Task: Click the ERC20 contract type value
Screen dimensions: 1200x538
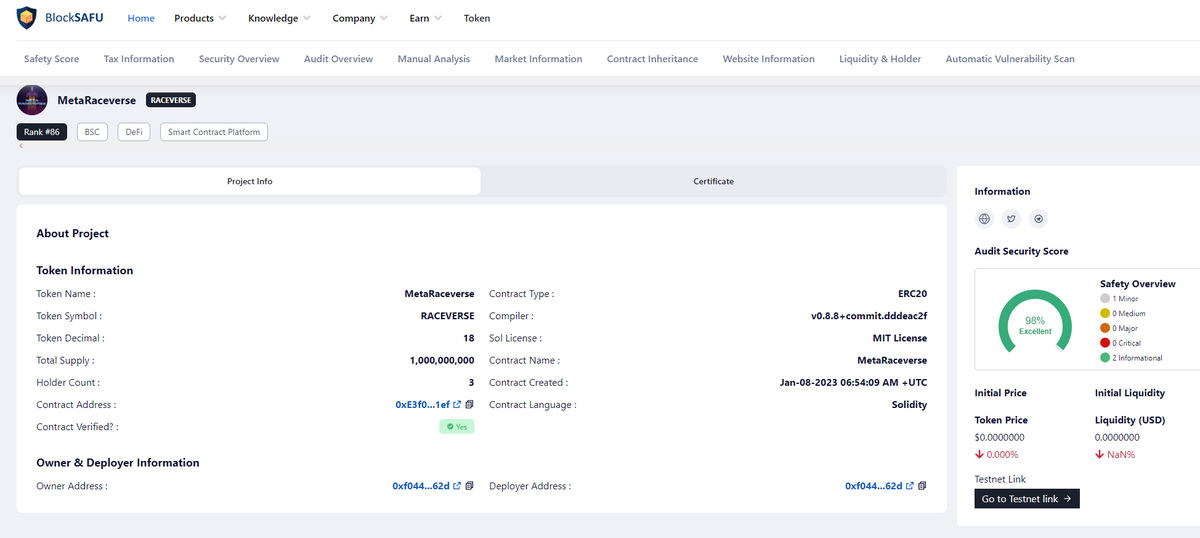Action: click(913, 294)
